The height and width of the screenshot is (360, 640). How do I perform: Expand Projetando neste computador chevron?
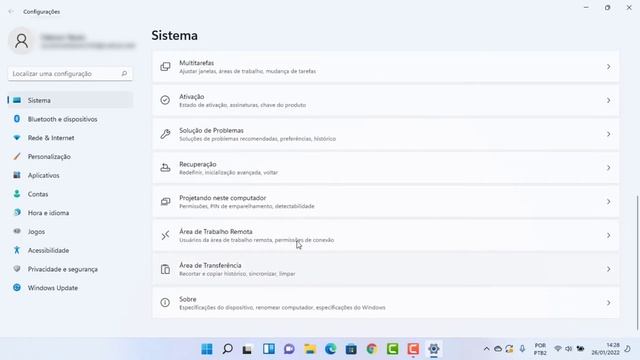coord(608,202)
